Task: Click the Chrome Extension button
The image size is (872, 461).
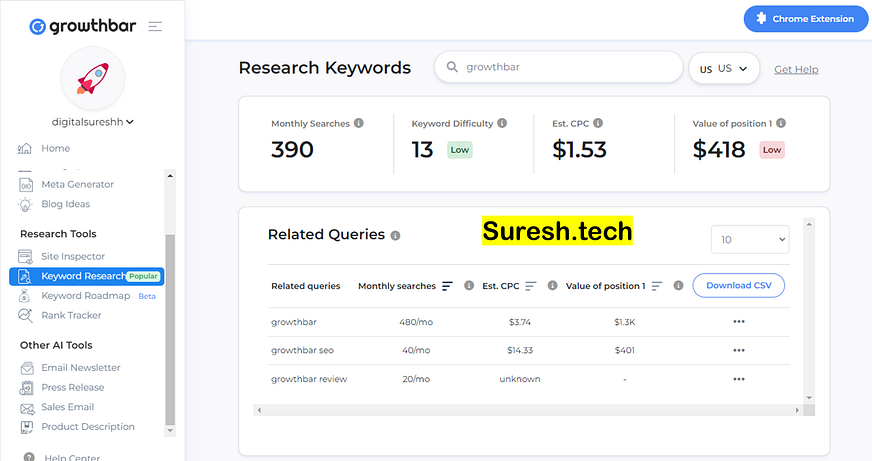Action: [805, 19]
